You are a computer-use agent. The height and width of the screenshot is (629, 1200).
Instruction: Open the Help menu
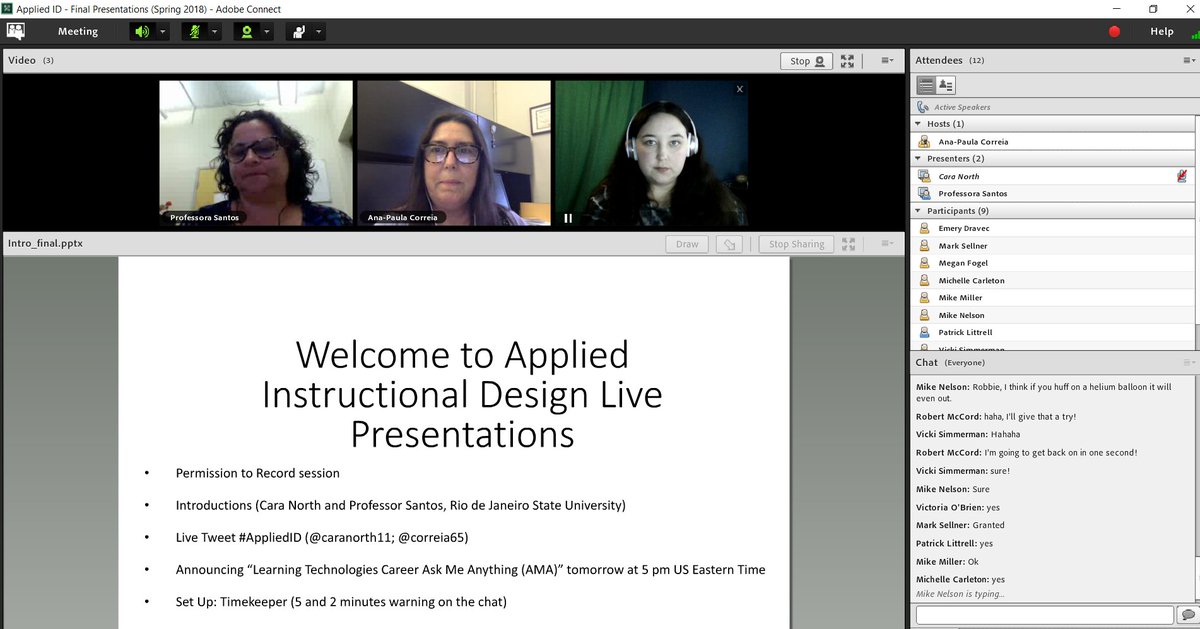click(x=1162, y=32)
